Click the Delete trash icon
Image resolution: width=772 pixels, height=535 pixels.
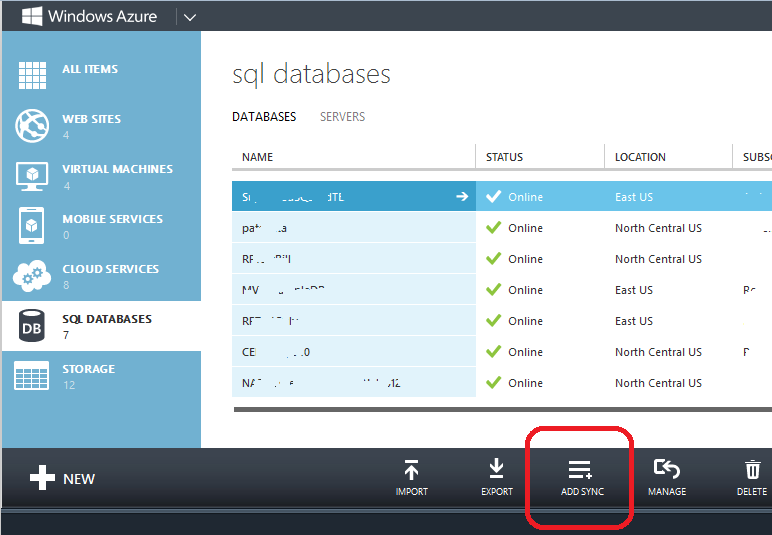[752, 470]
